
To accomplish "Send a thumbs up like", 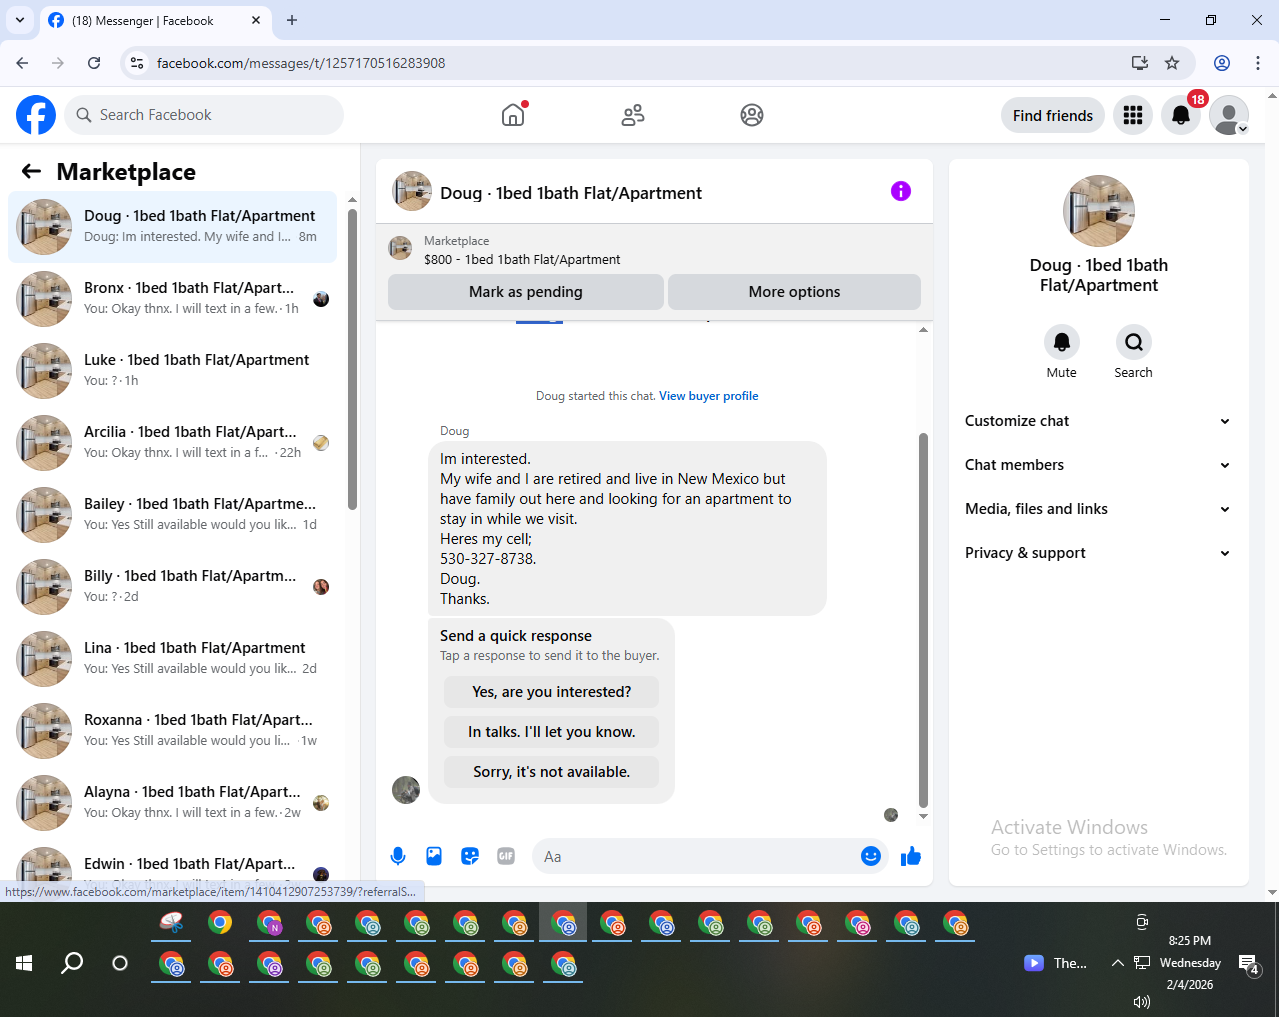I will point(911,856).
